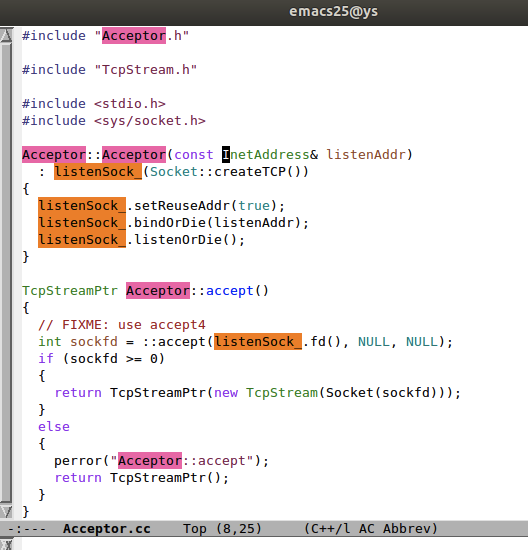The width and height of the screenshot is (528, 550).
Task: Click setReuseAddr(true) call
Action: click(206, 206)
